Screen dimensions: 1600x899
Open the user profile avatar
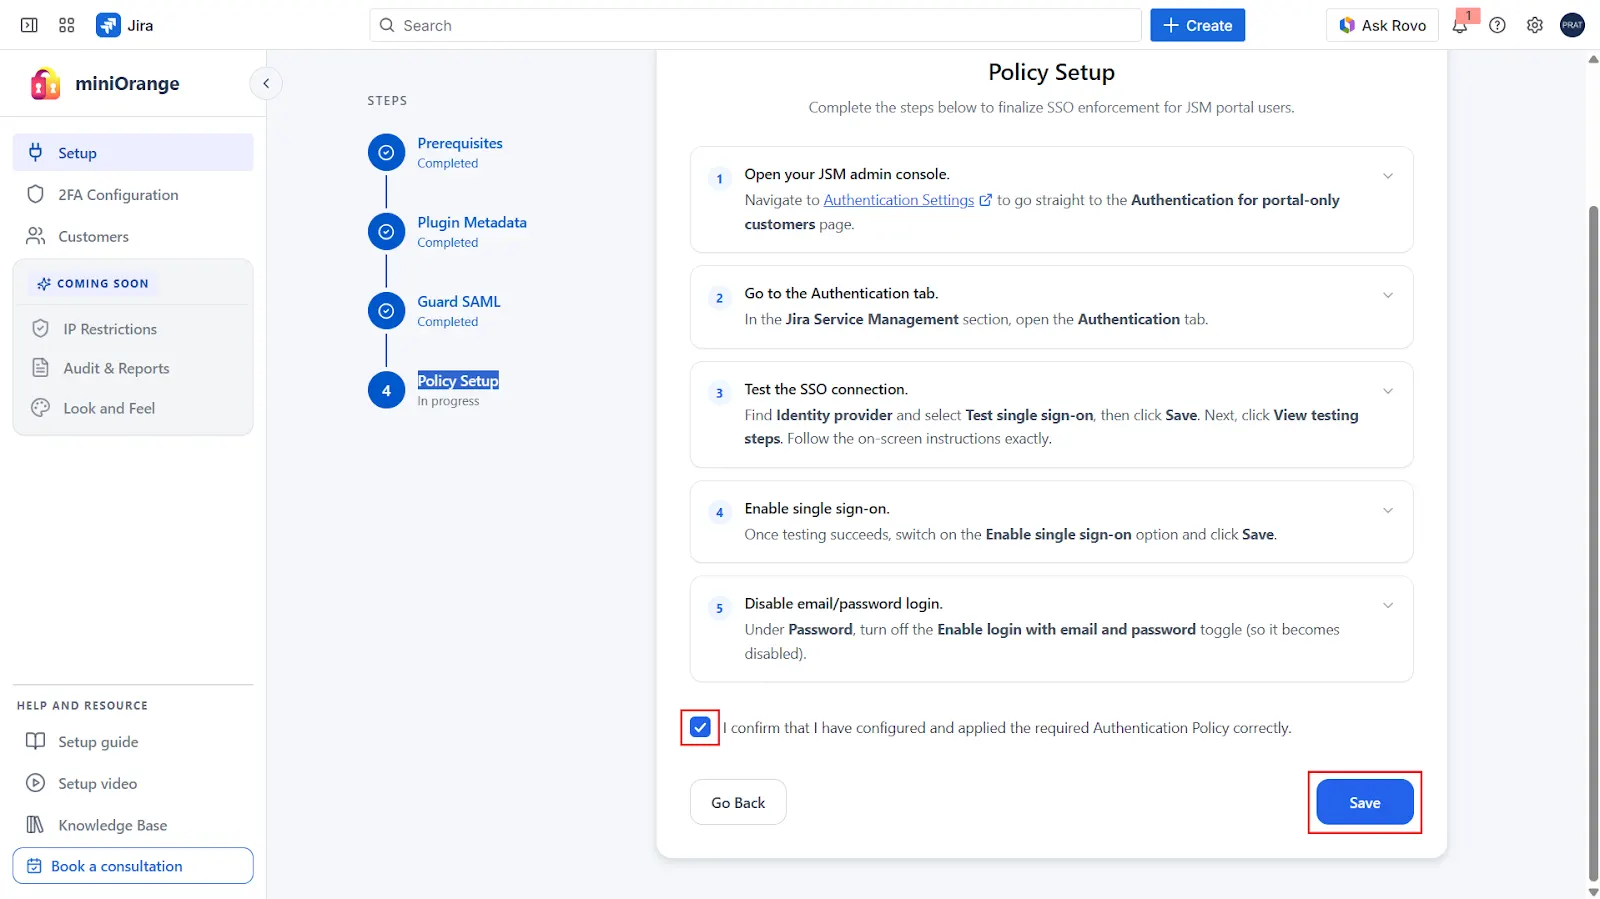tap(1572, 25)
